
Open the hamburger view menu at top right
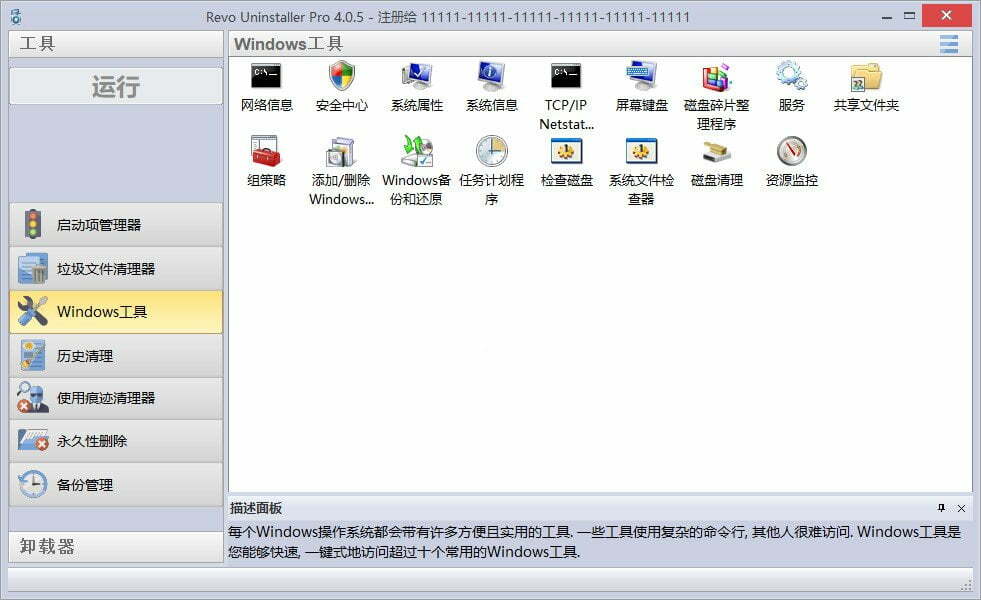(x=948, y=44)
